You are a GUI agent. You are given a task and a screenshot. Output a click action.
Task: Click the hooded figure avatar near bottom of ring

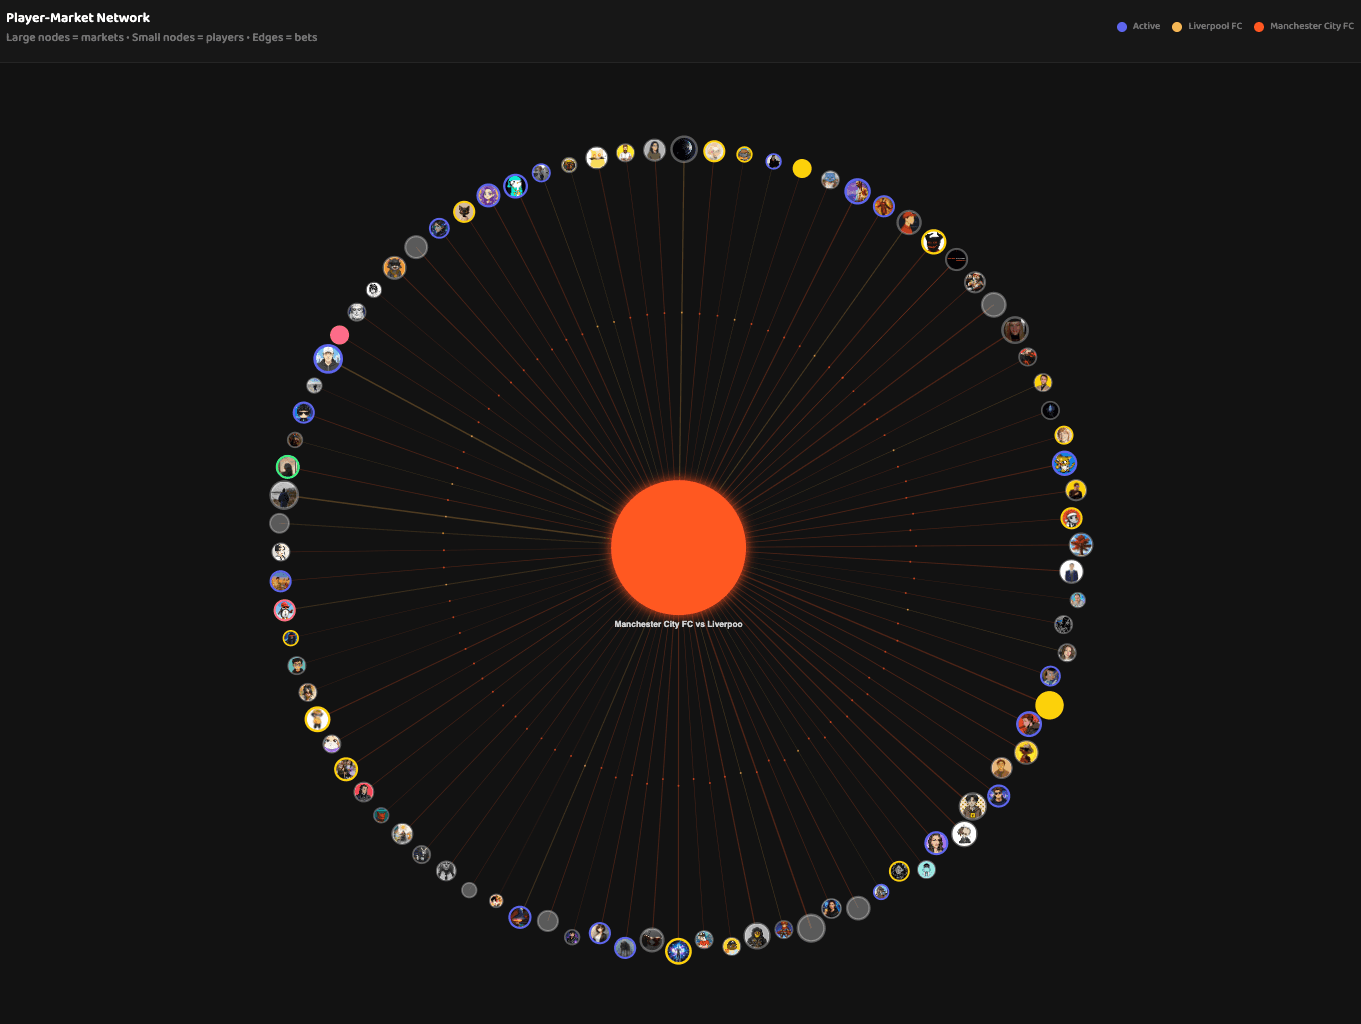point(757,936)
